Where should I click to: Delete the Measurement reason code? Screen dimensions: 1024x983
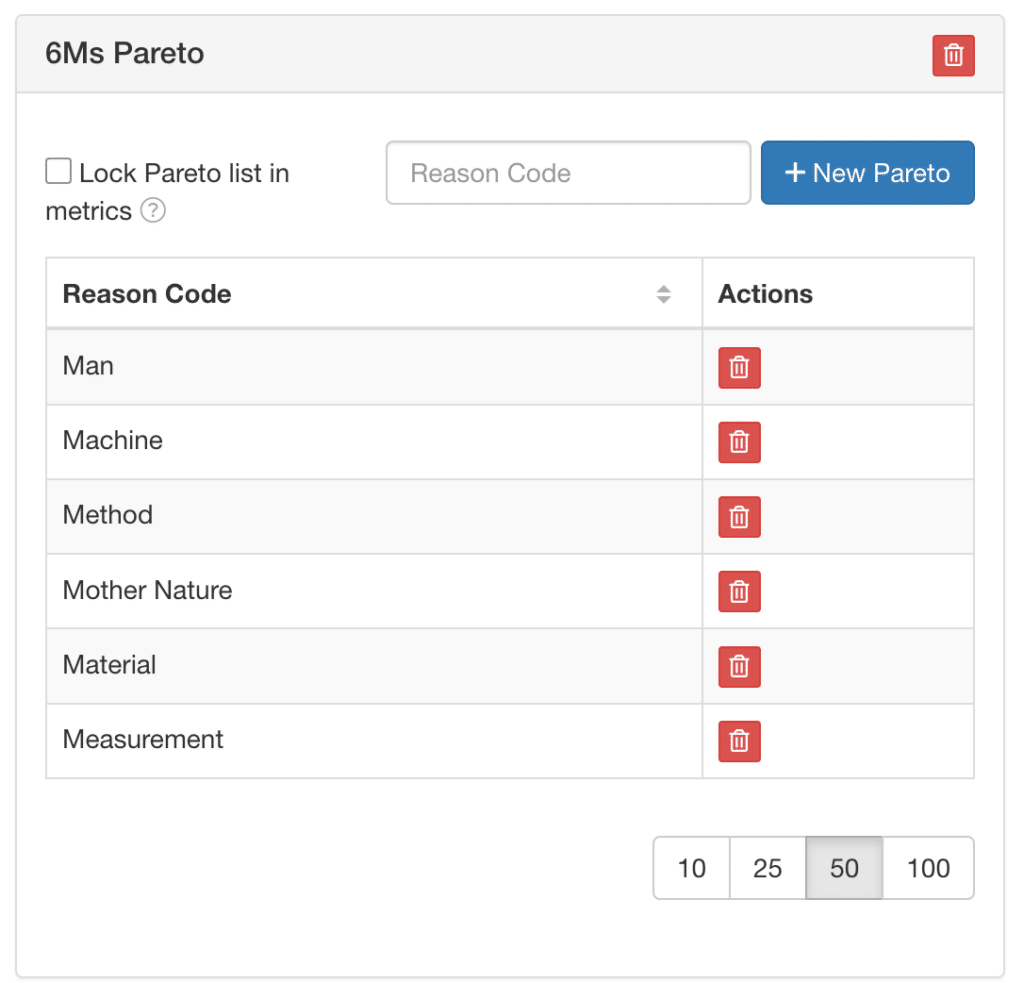point(739,741)
